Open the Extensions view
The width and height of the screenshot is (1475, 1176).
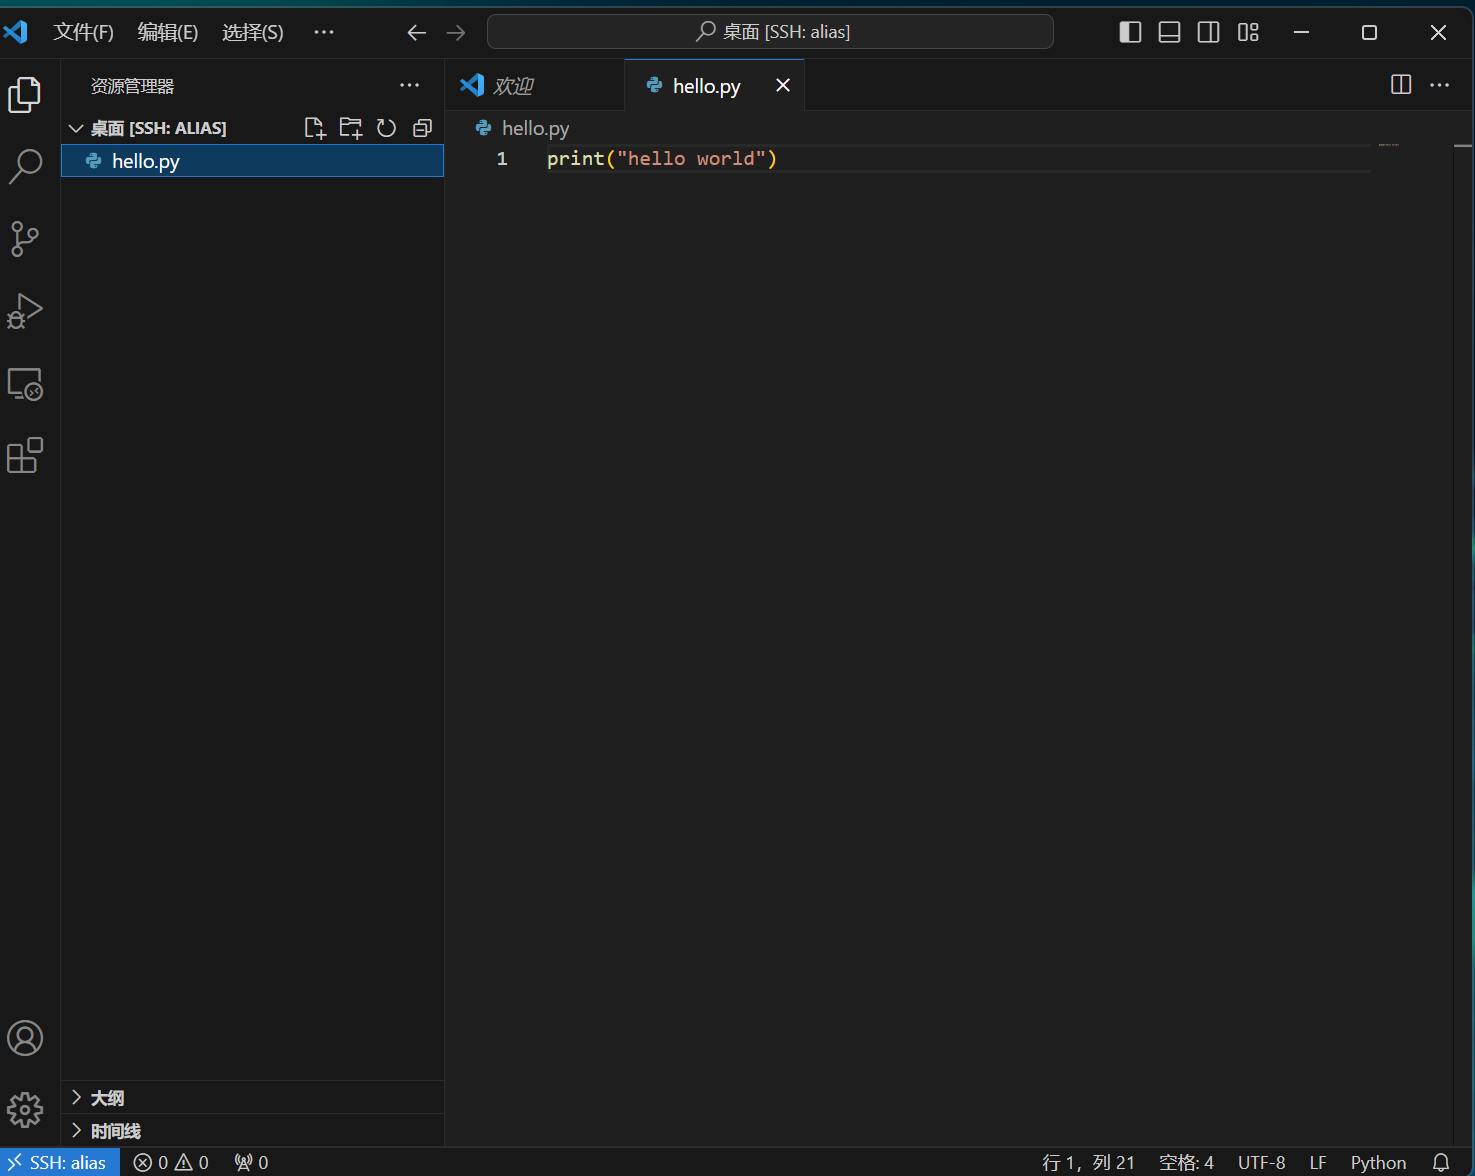[25, 456]
